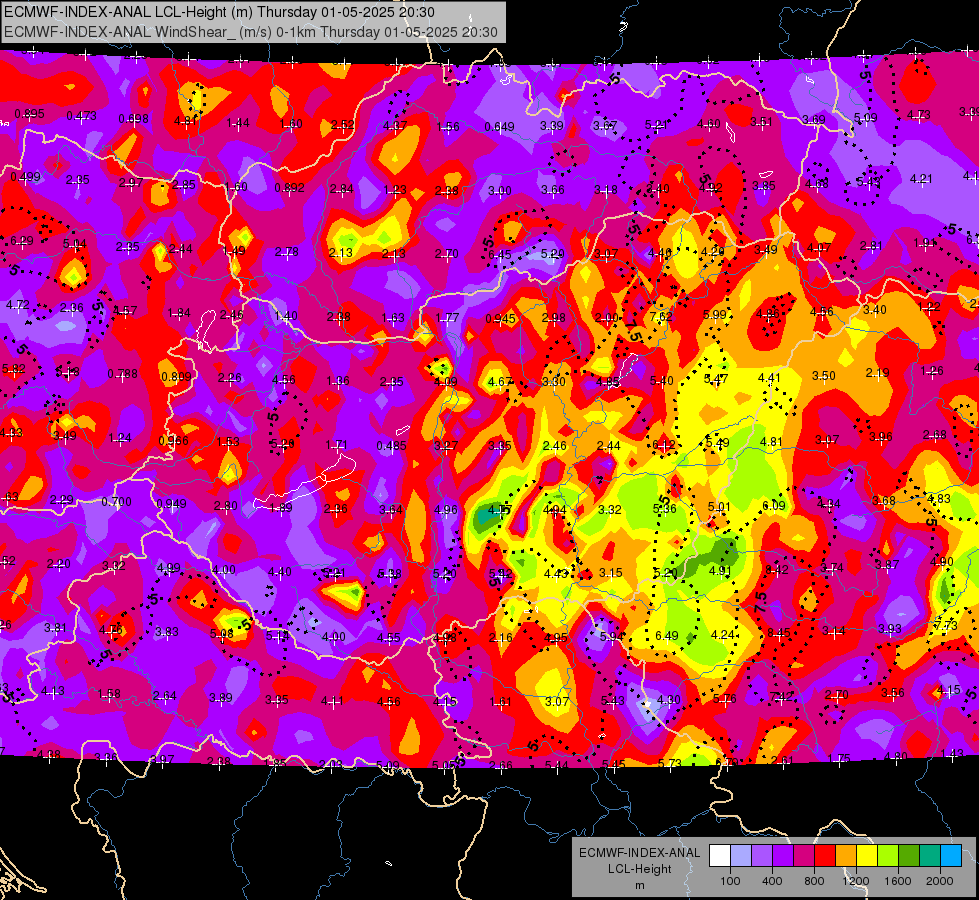The width and height of the screenshot is (979, 900).
Task: Click the lime swatch left of 1600 tick
Action: [888, 855]
